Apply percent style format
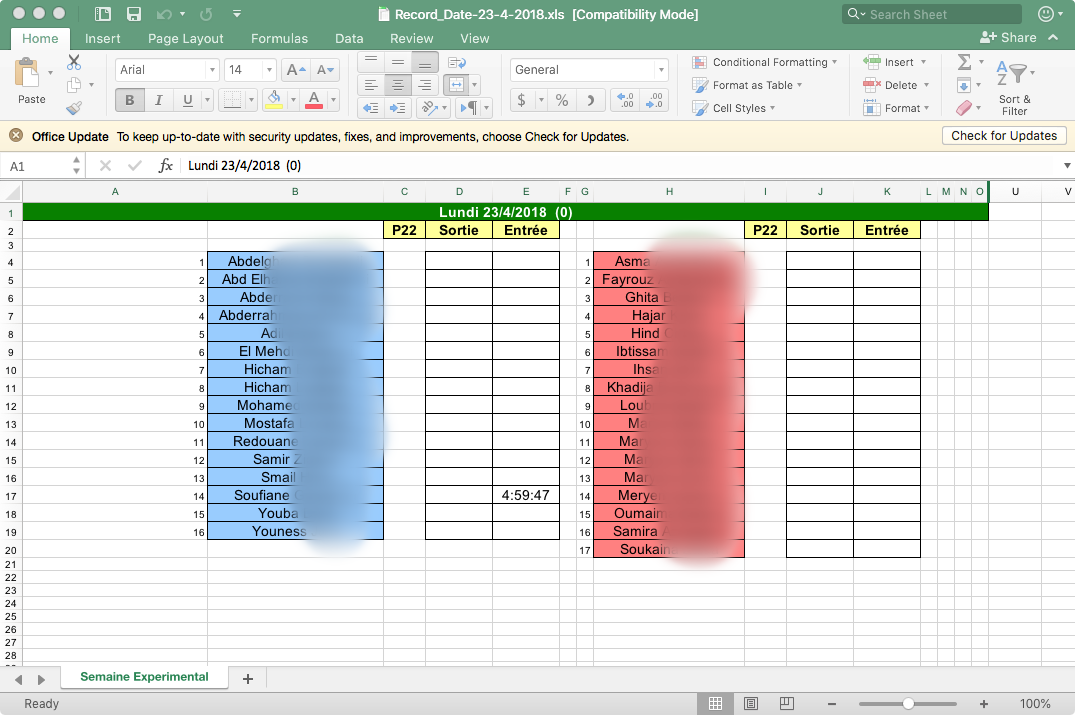 pos(562,101)
